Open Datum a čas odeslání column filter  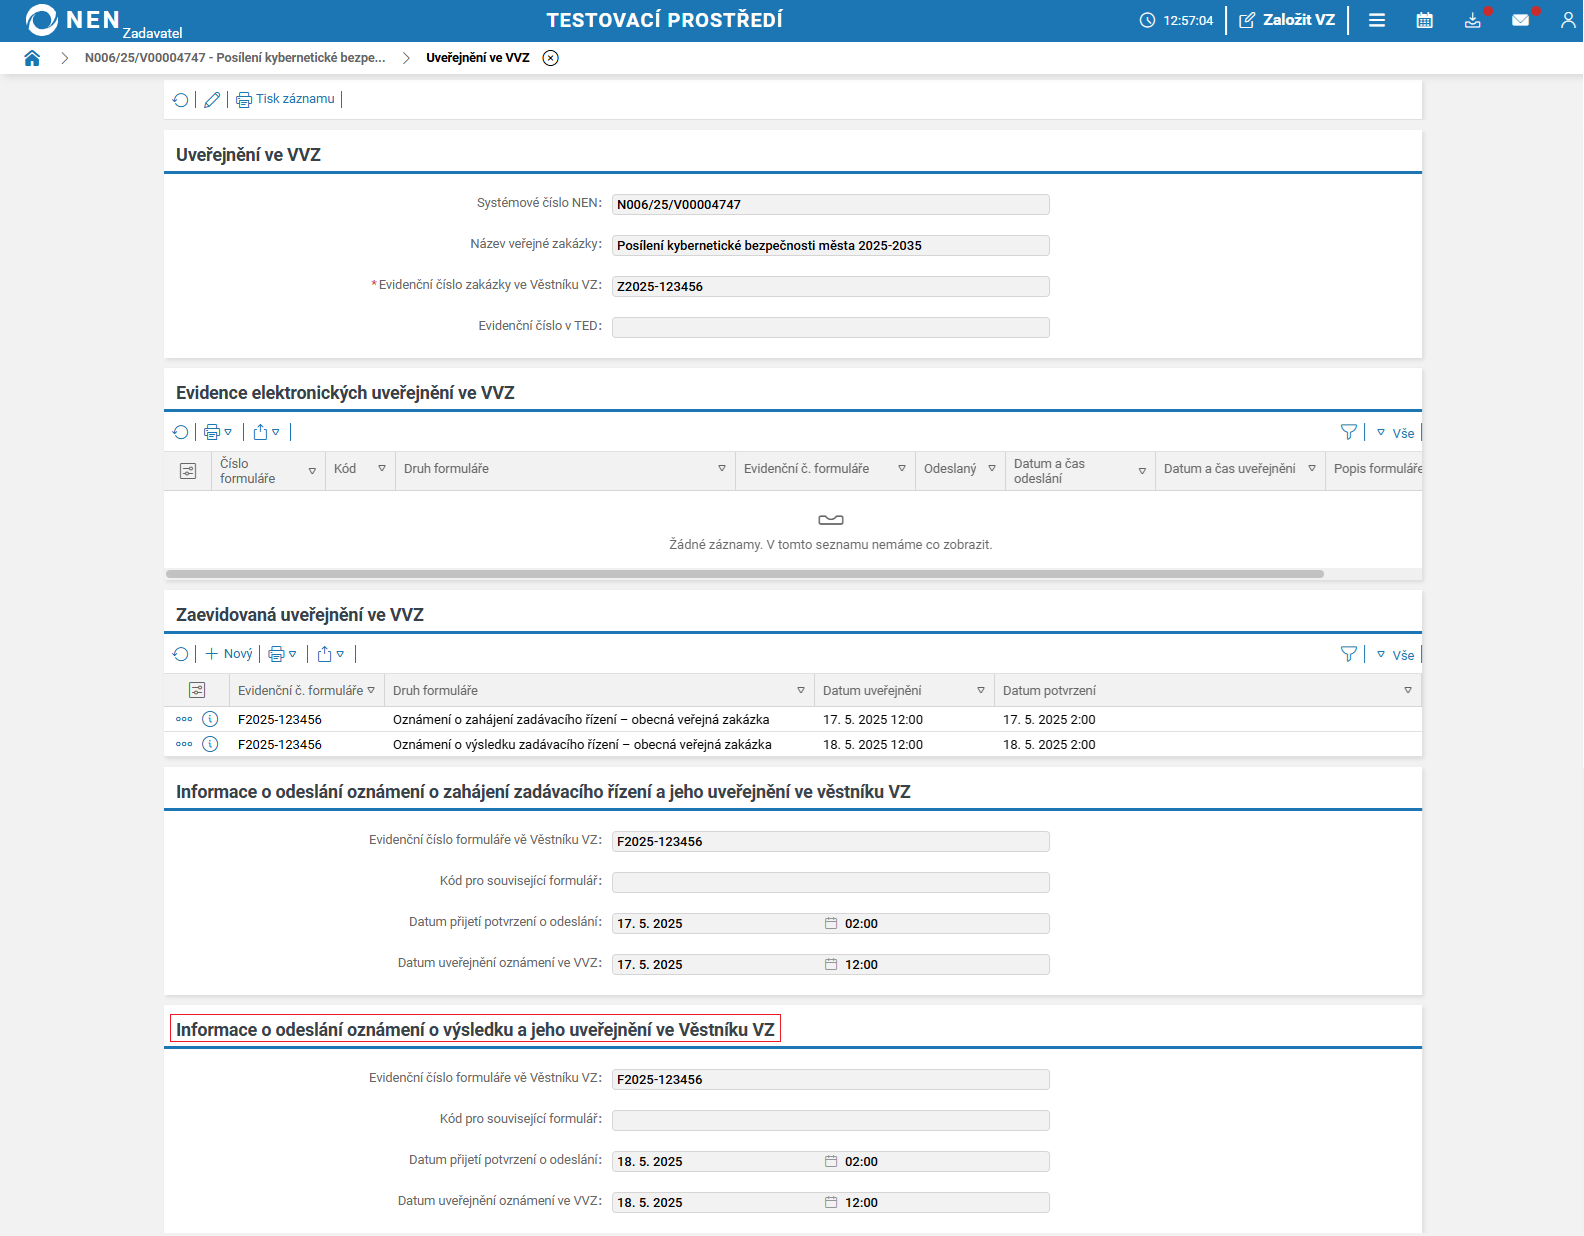[x=1142, y=471]
